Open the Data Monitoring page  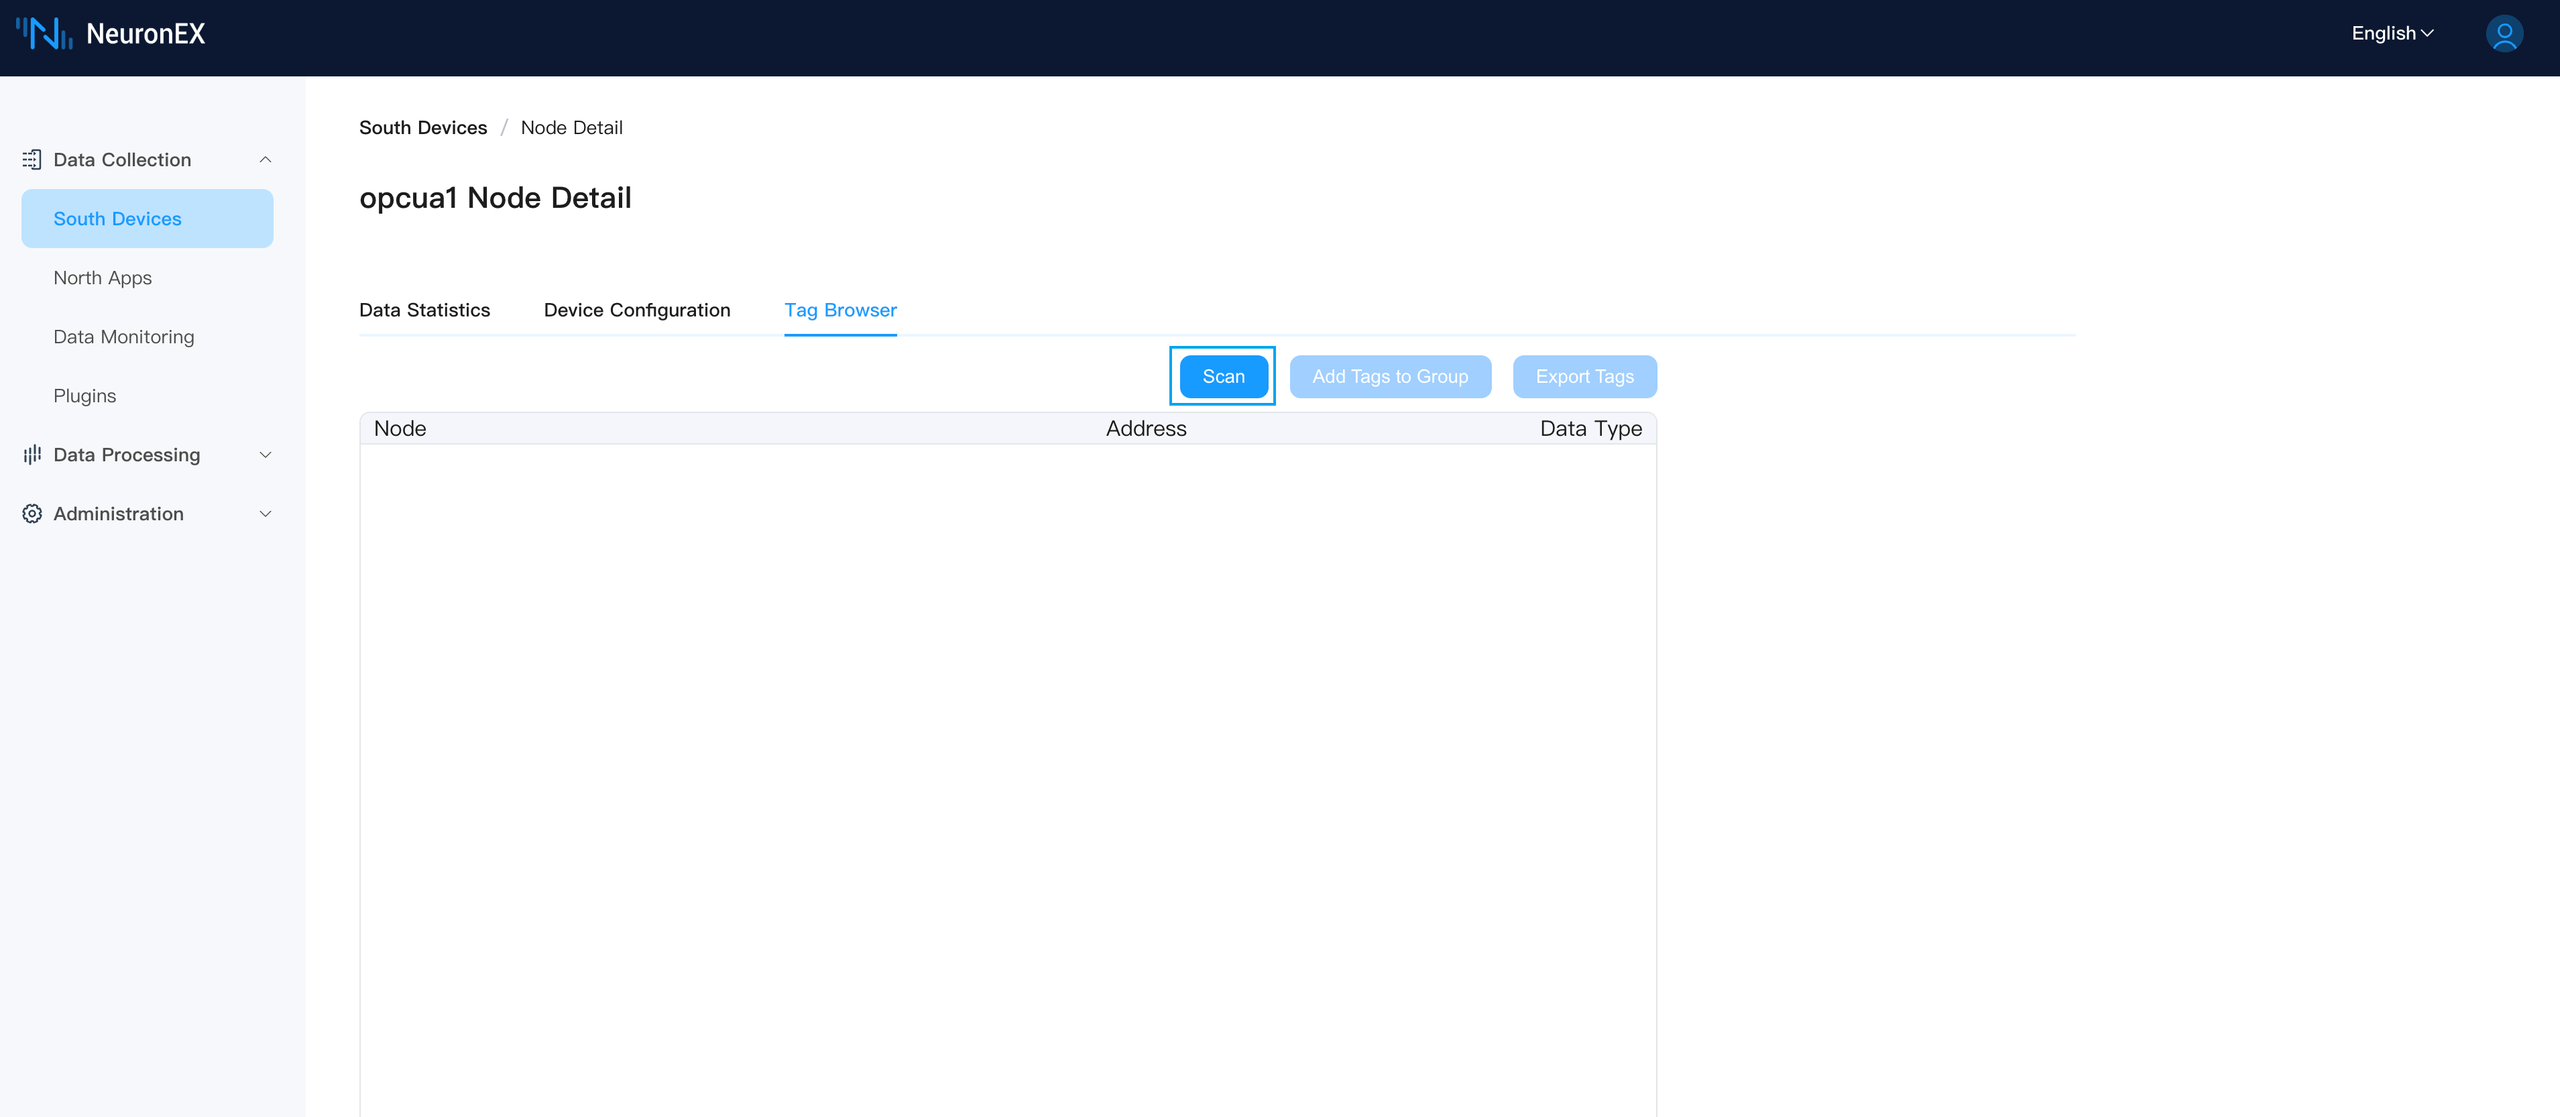point(123,336)
